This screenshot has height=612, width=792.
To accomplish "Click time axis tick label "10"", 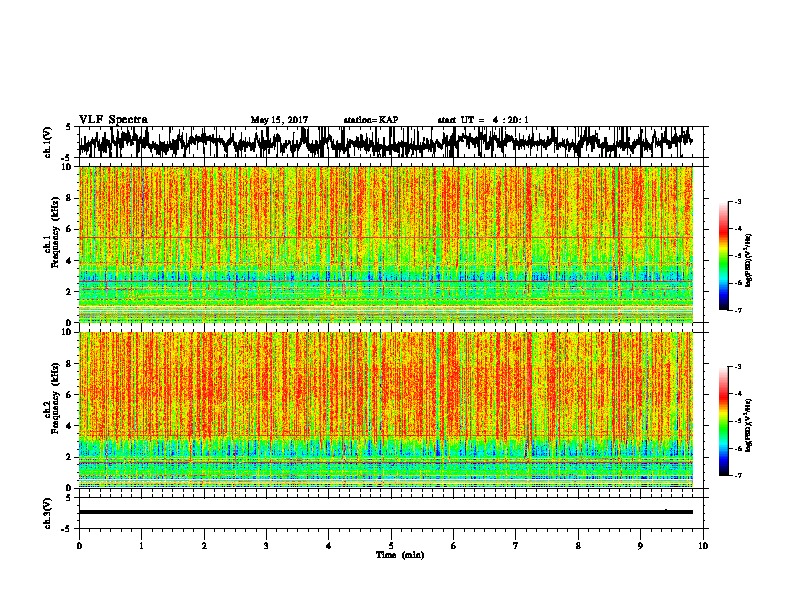I will tap(703, 546).
